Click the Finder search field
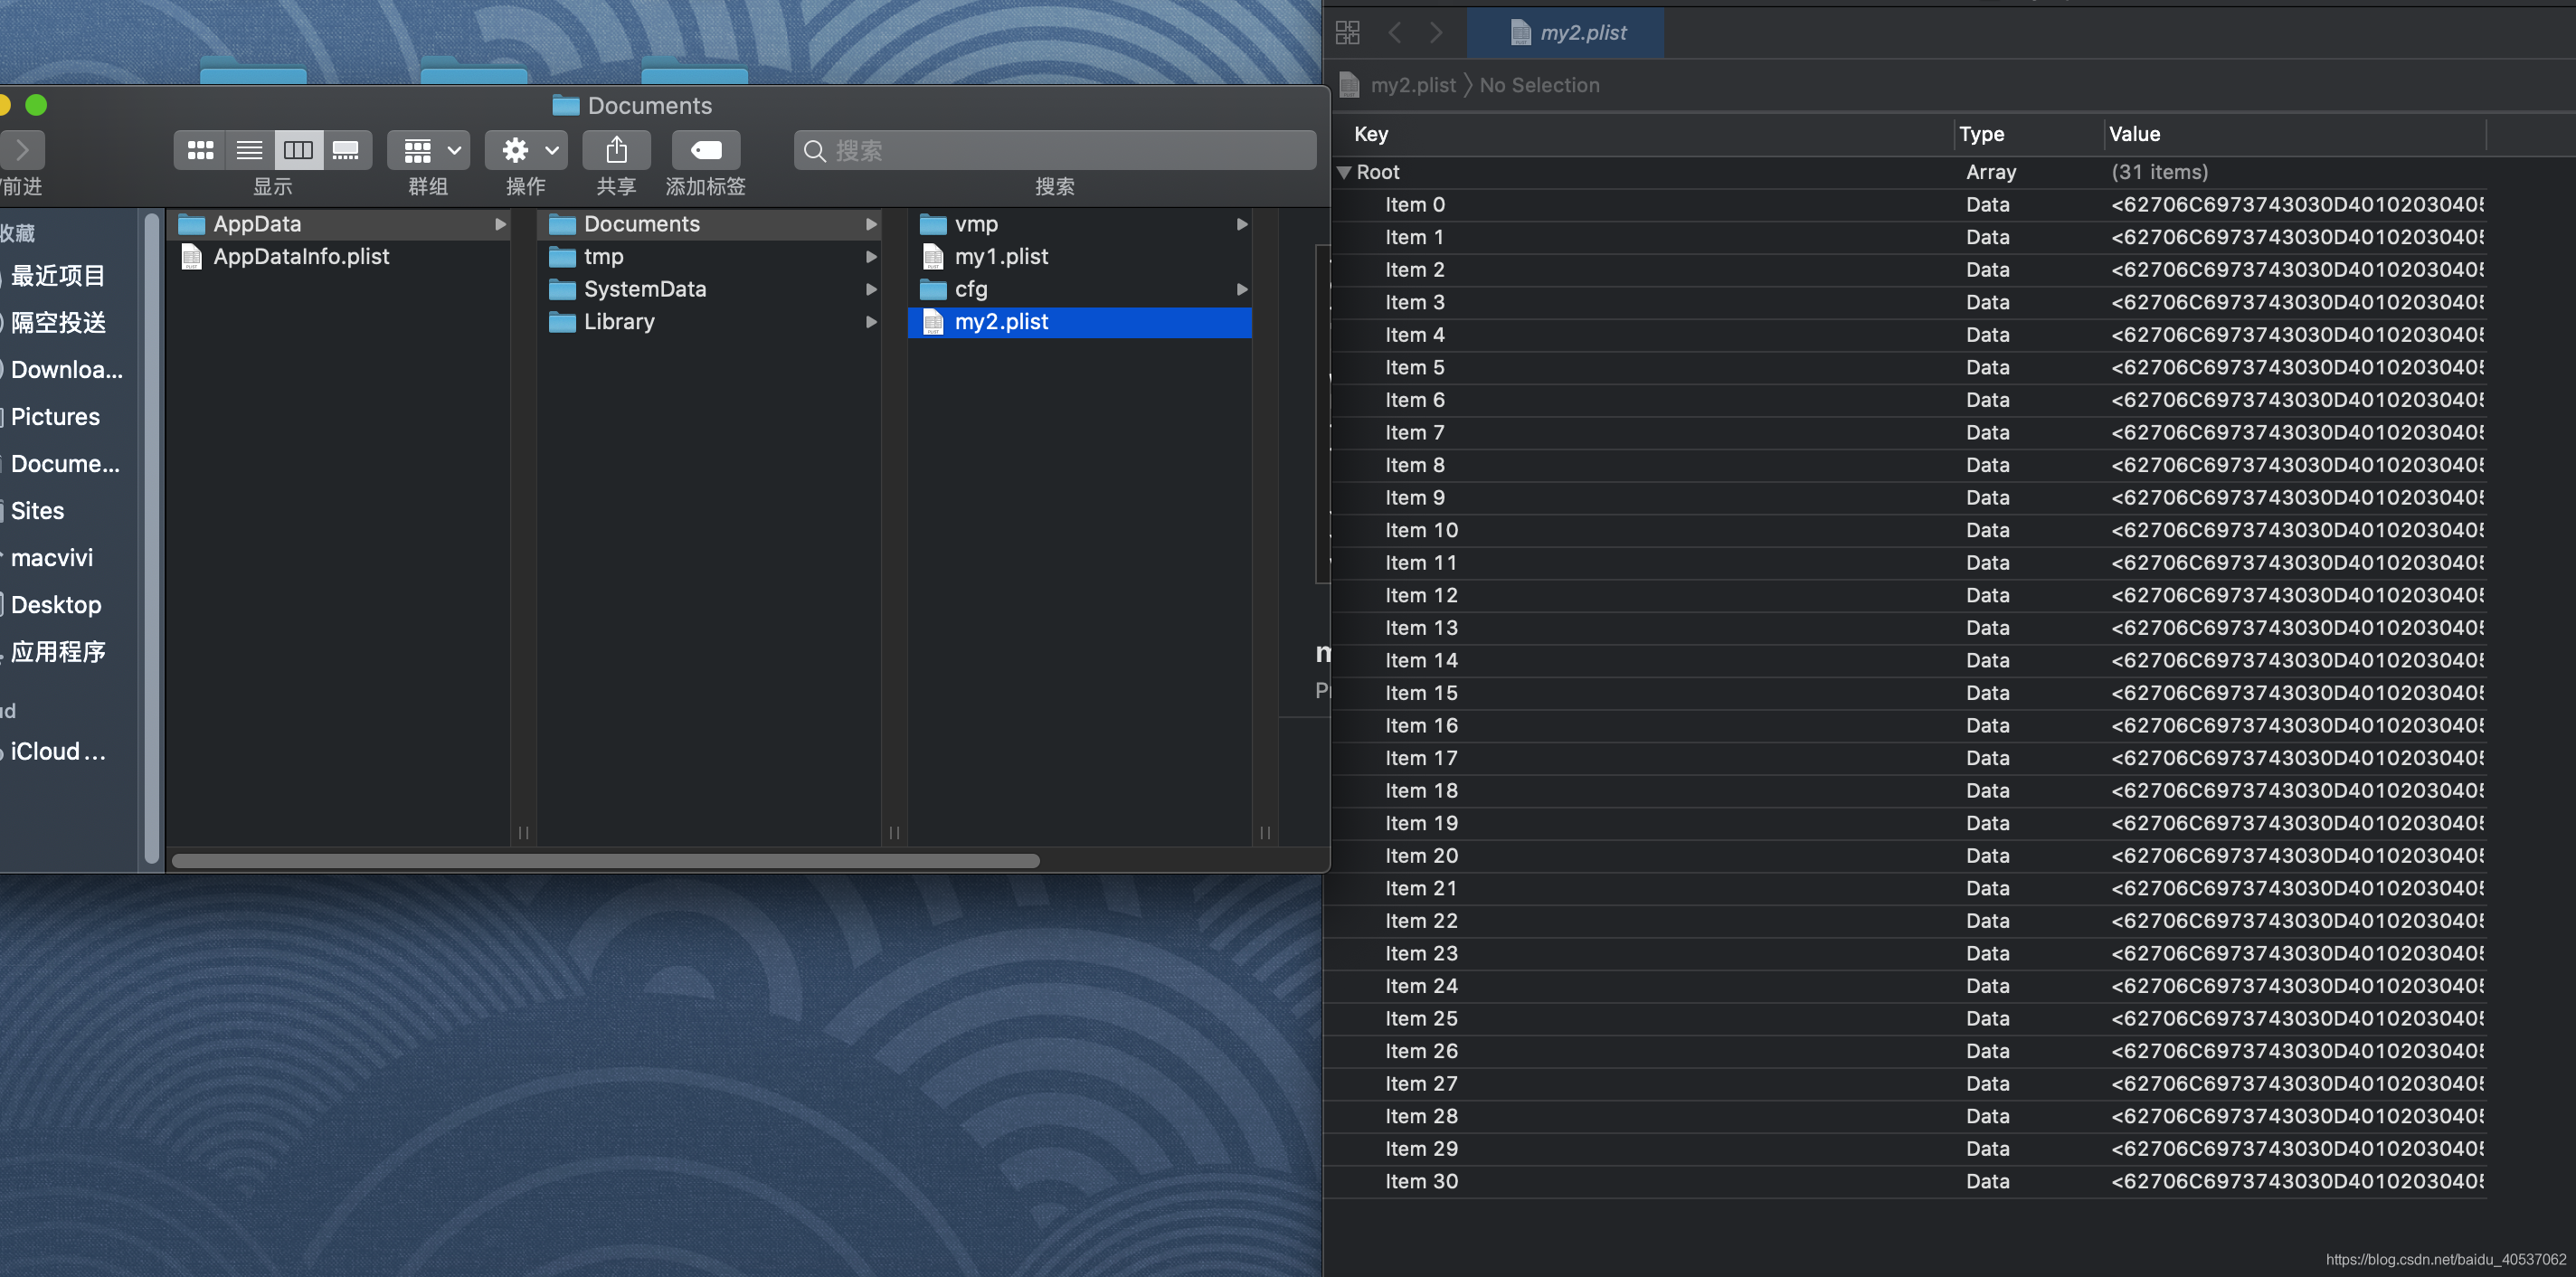Screen dimensions: 2576x1277 [x=1055, y=150]
